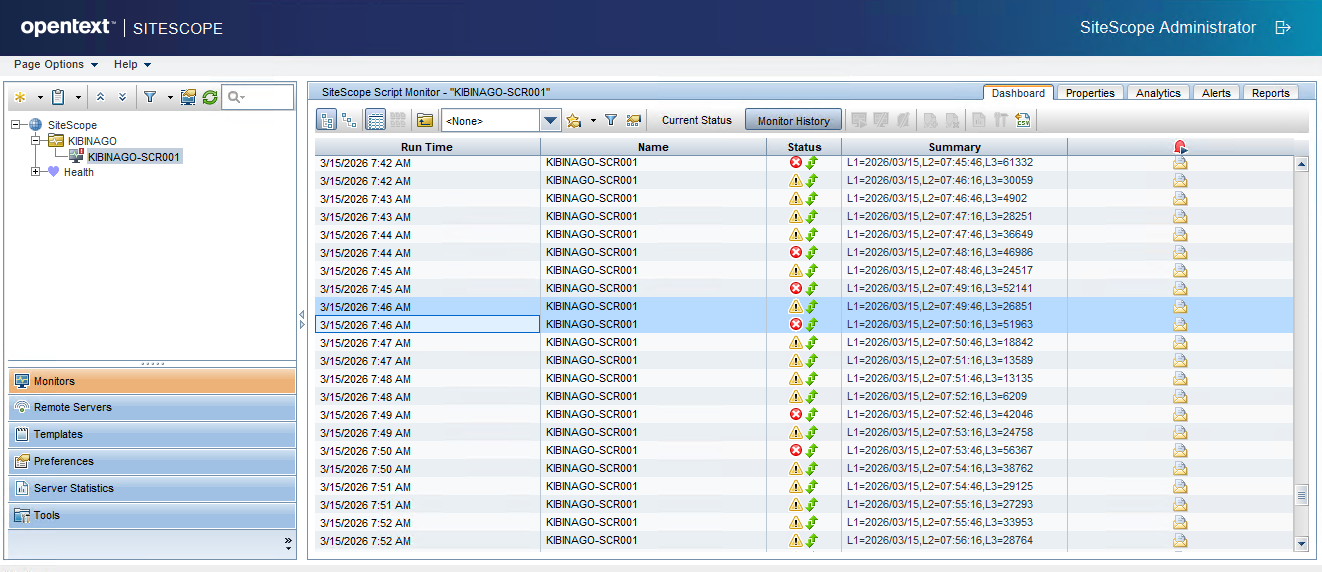The width and height of the screenshot is (1322, 572).
Task: Expand the Health node
Action: point(36,172)
